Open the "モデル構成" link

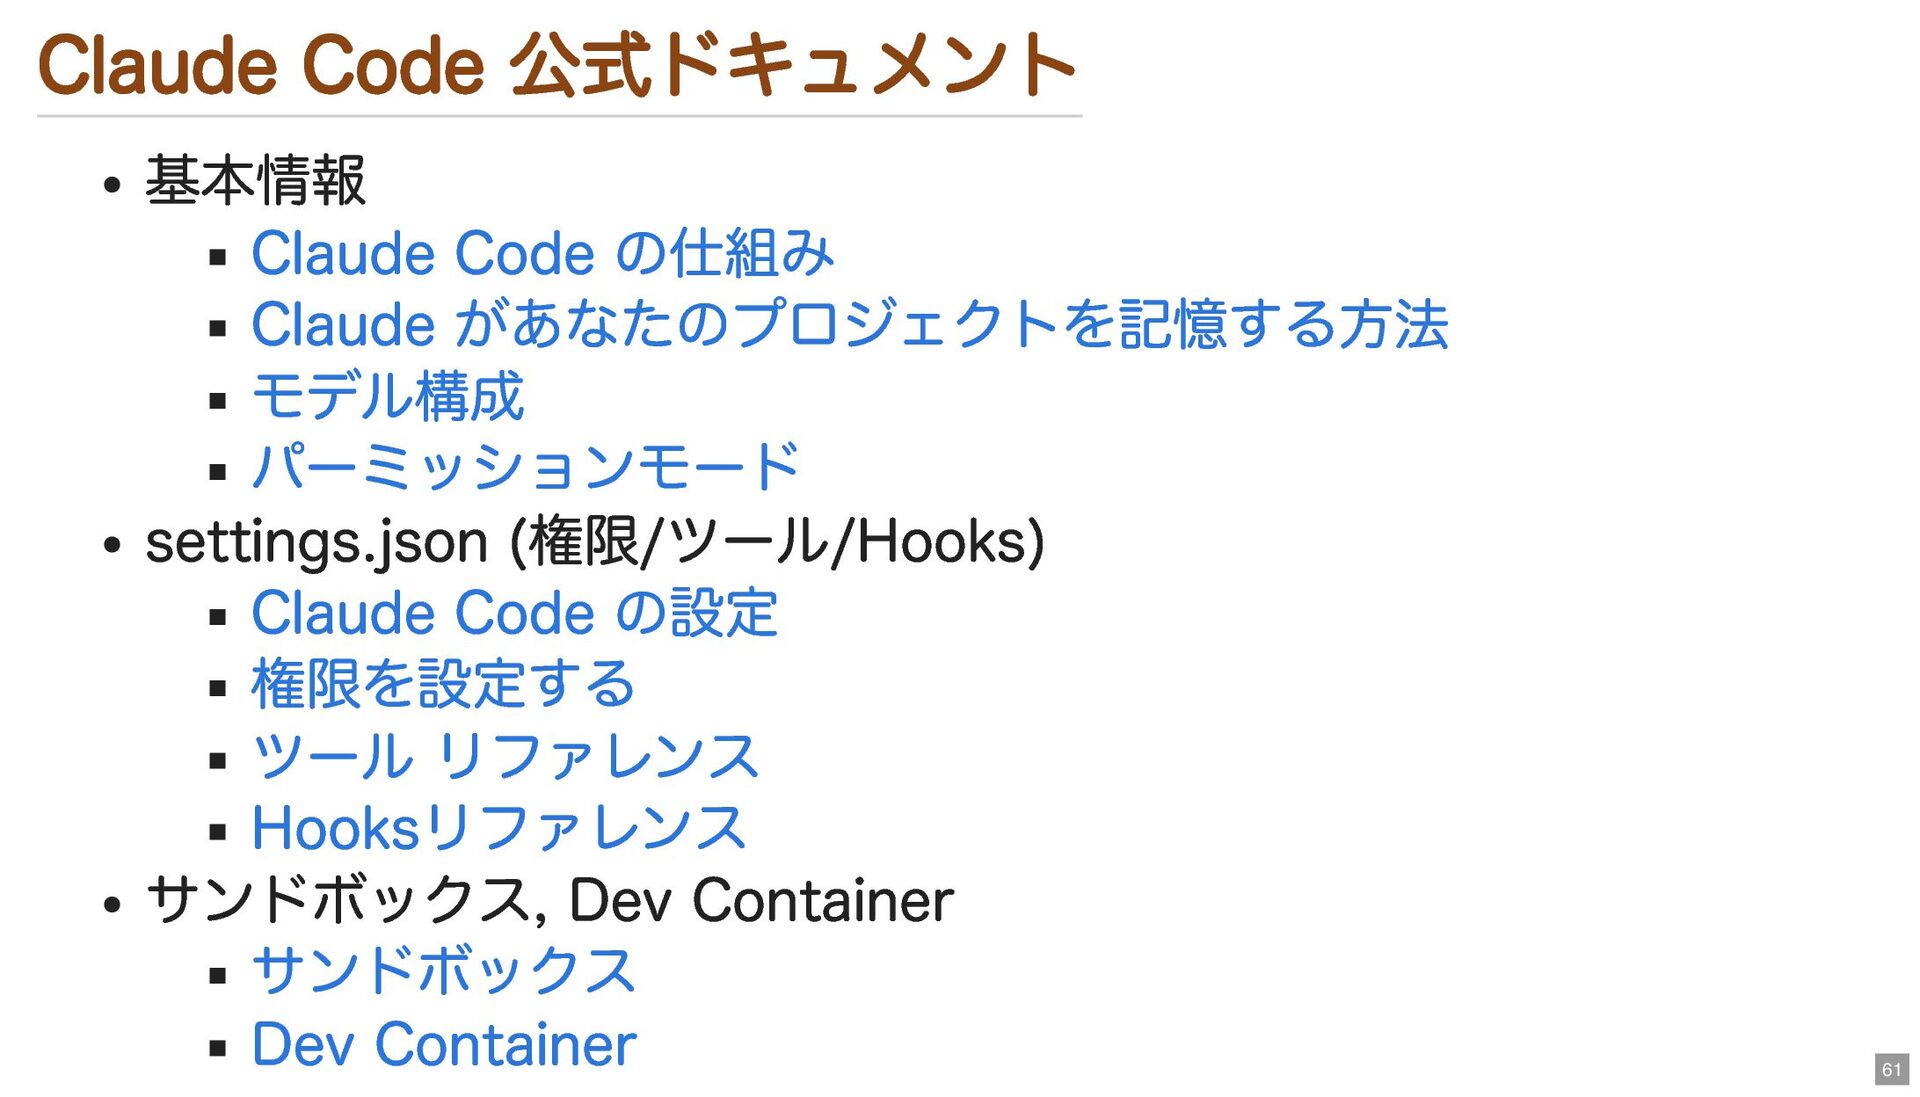387,397
